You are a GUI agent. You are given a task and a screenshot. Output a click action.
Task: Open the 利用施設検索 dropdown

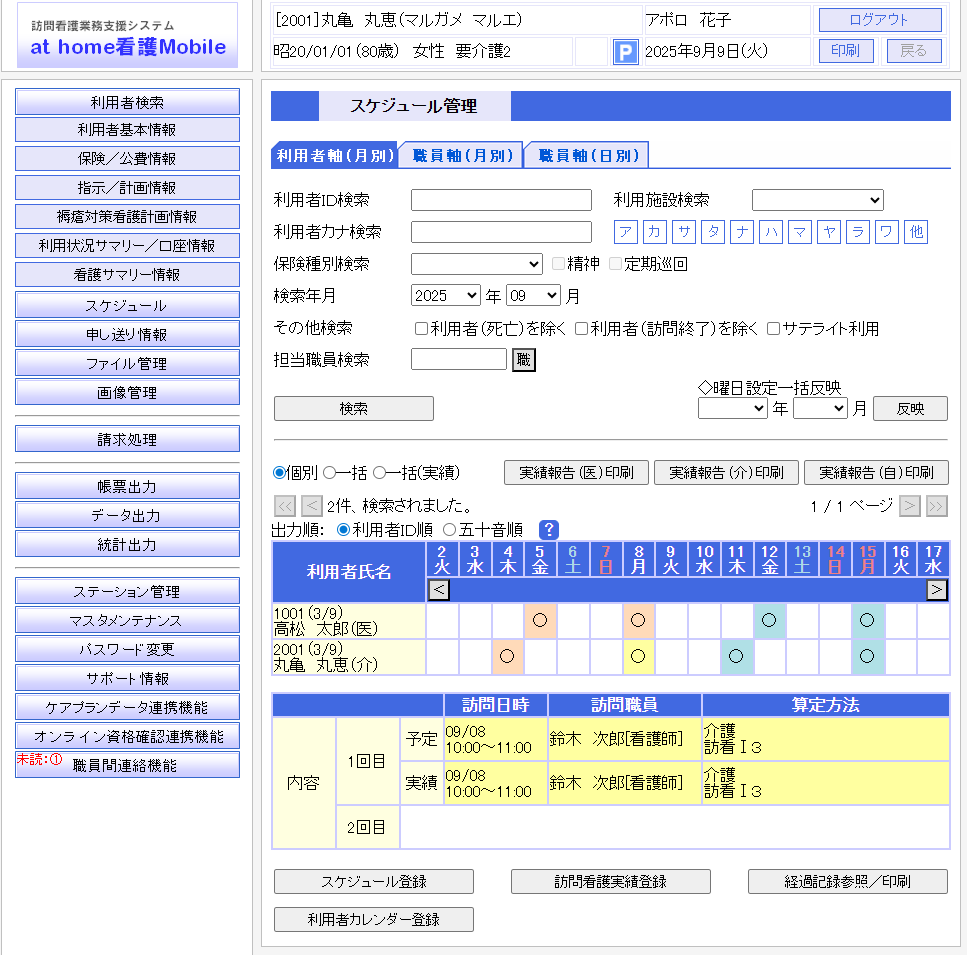[x=817, y=200]
